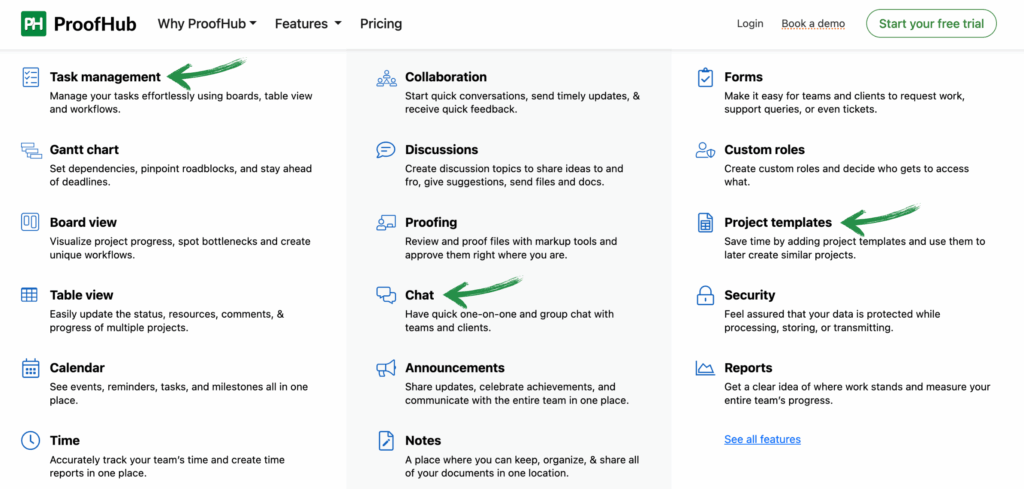
Task: Click 'See events, reminders, tasks' description
Action: tap(178, 393)
